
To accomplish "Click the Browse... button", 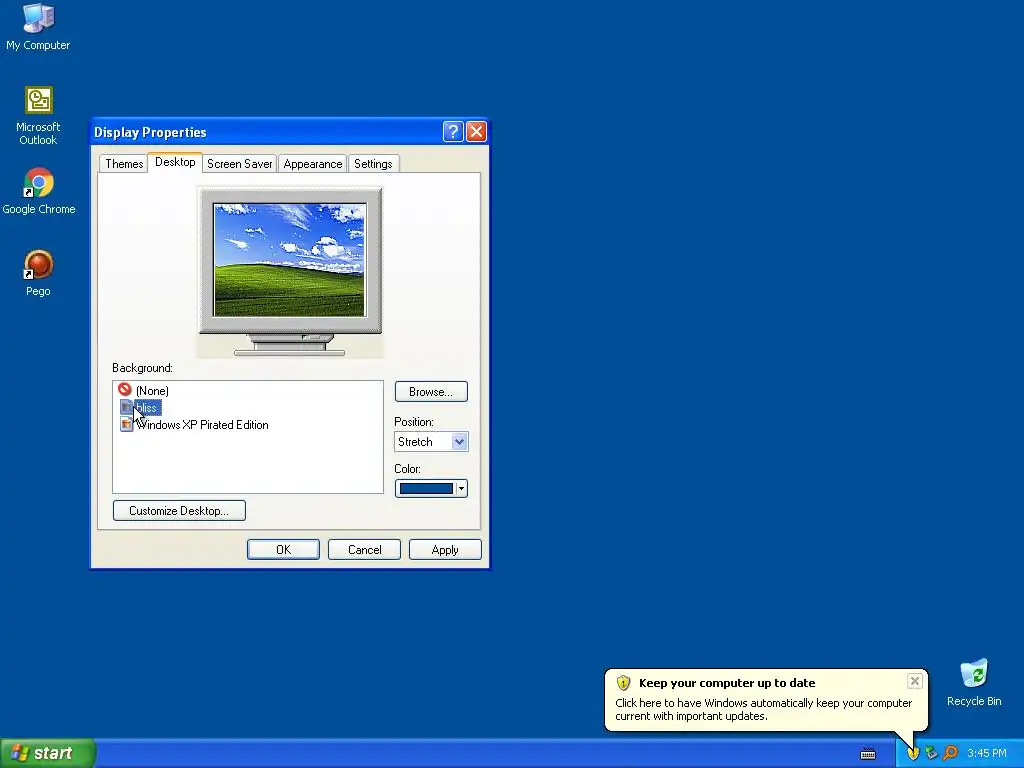I will tap(431, 392).
